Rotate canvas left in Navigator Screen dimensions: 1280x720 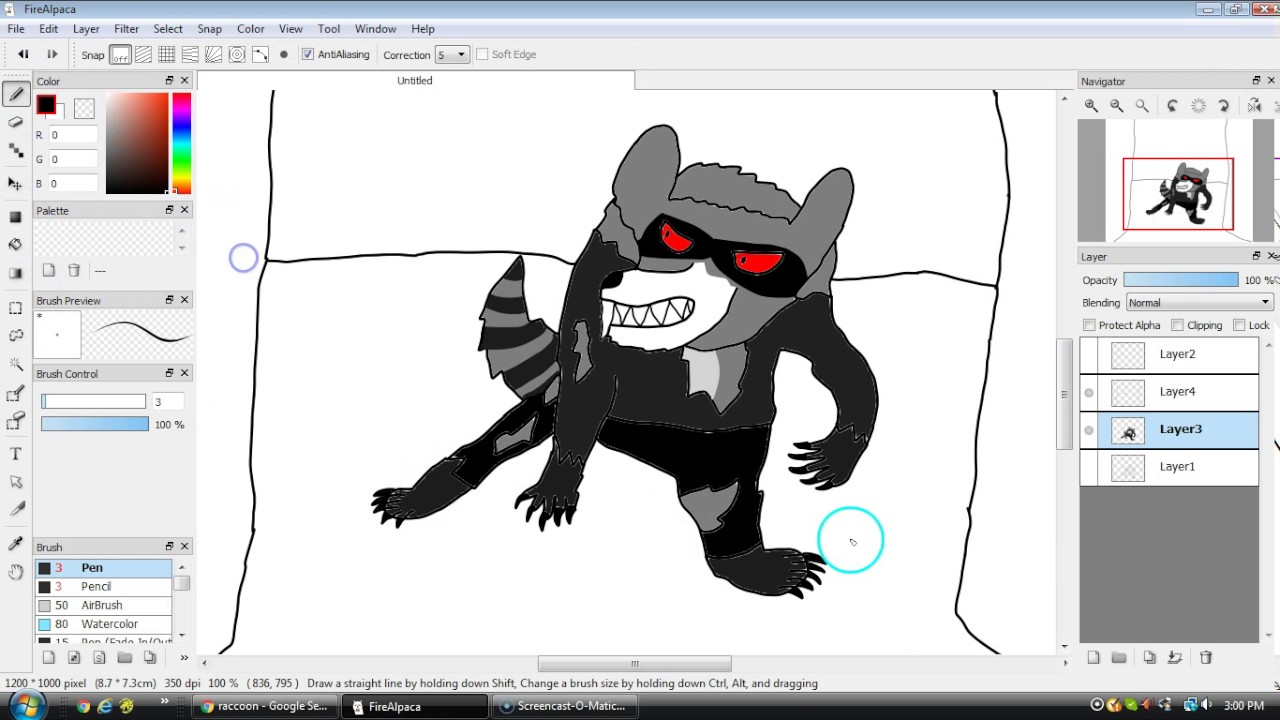click(x=1172, y=106)
